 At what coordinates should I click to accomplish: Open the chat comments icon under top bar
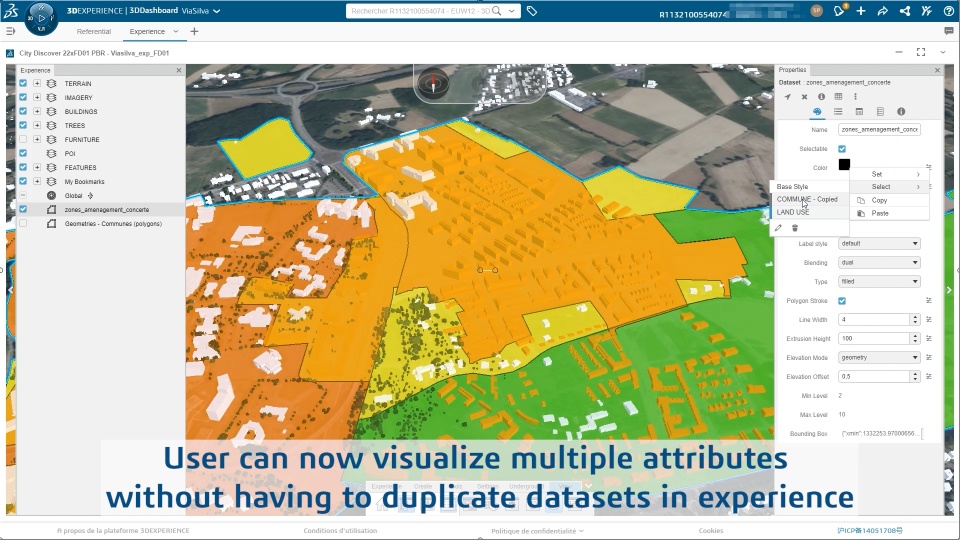click(949, 31)
